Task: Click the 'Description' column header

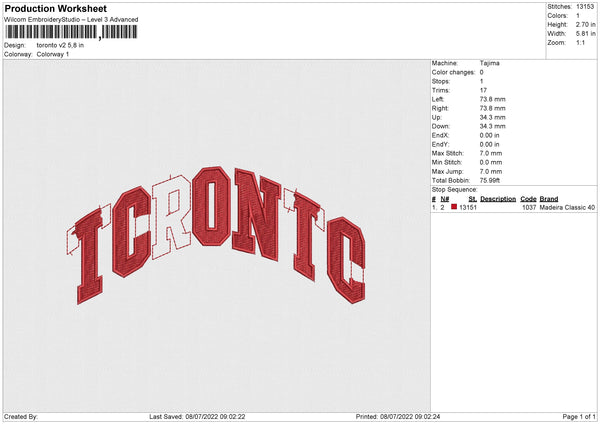Action: pyautogui.click(x=498, y=199)
